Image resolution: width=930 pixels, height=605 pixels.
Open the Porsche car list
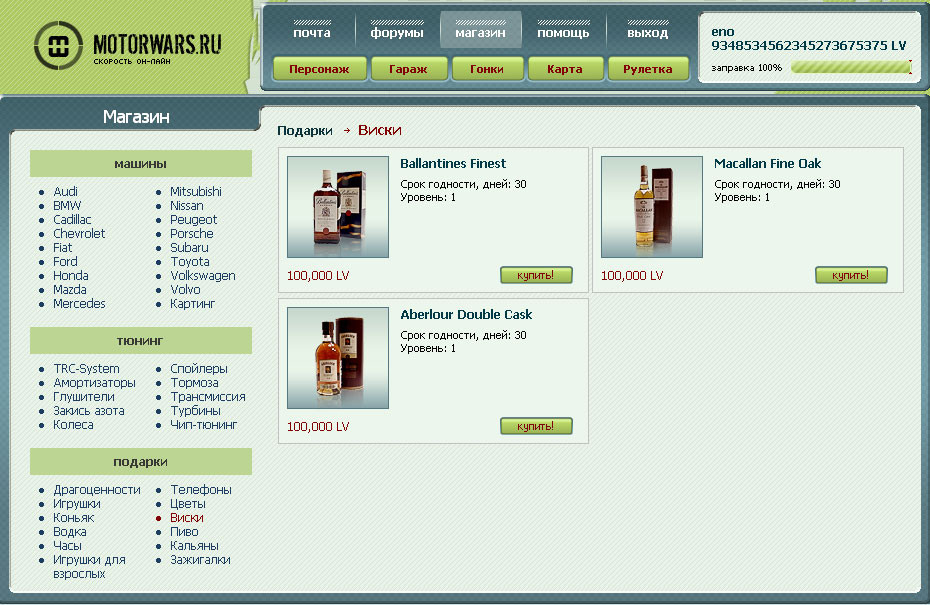click(x=192, y=234)
